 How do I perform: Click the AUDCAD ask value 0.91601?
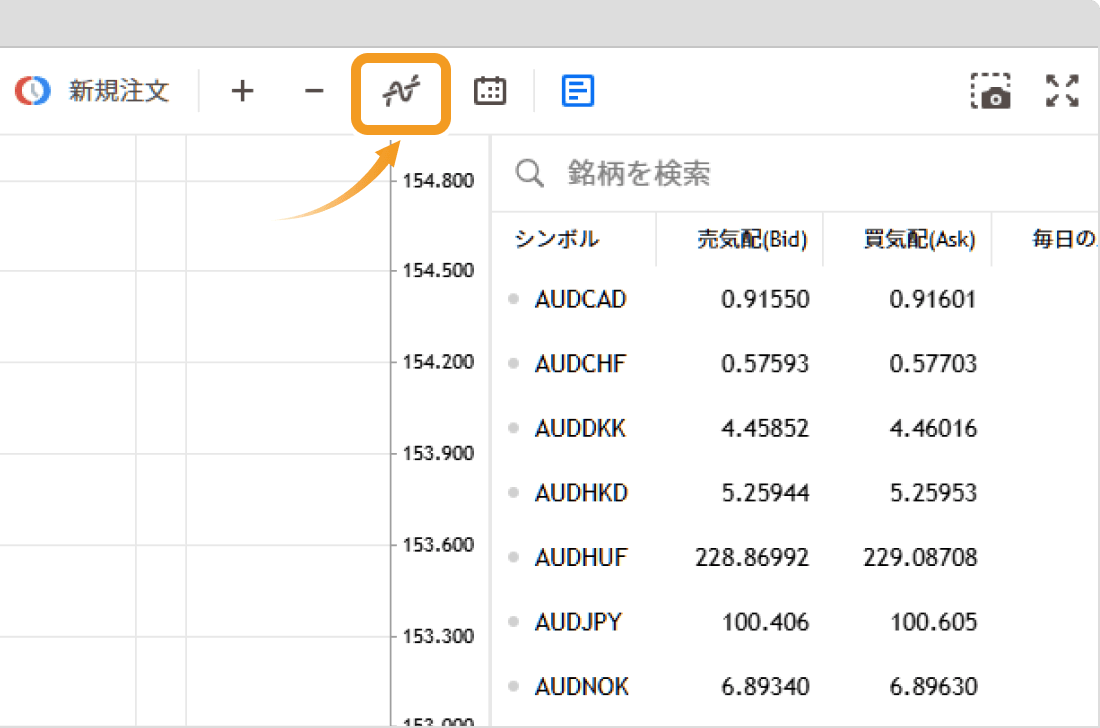933,299
